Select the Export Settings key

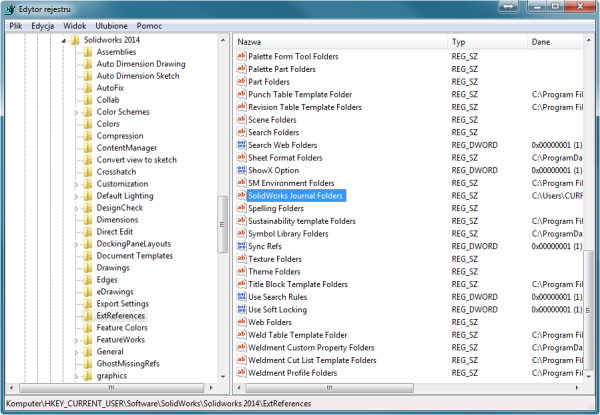122,304
